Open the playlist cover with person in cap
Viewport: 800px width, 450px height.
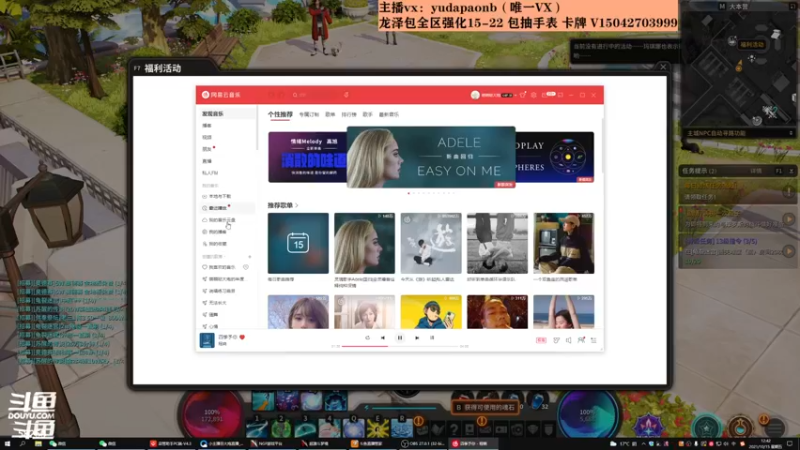[x=564, y=243]
